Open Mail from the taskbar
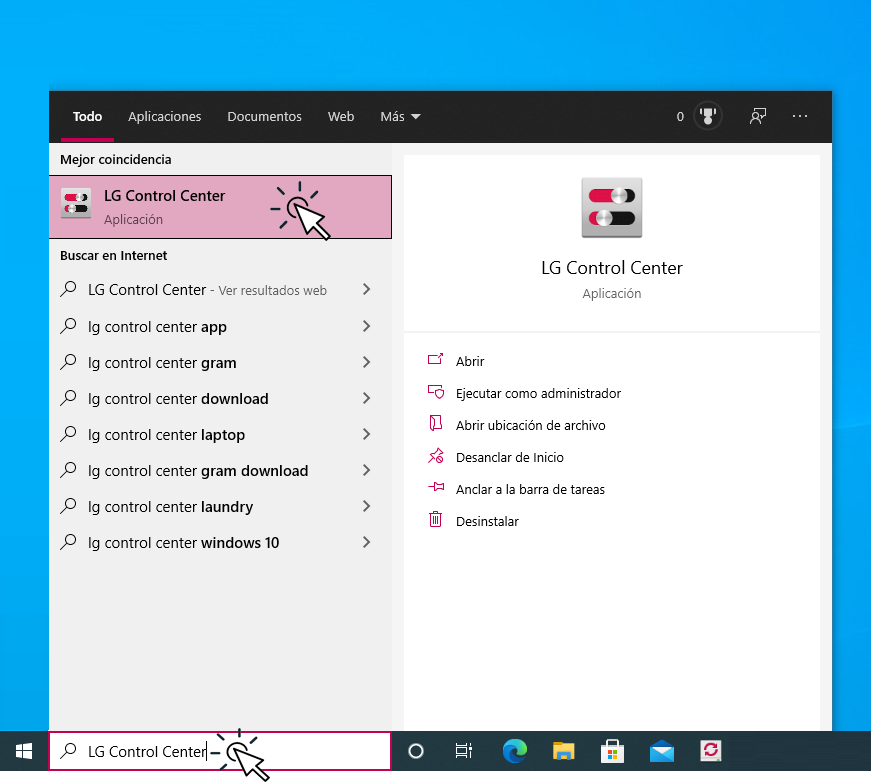Viewport: 876px width, 782px height. point(661,750)
